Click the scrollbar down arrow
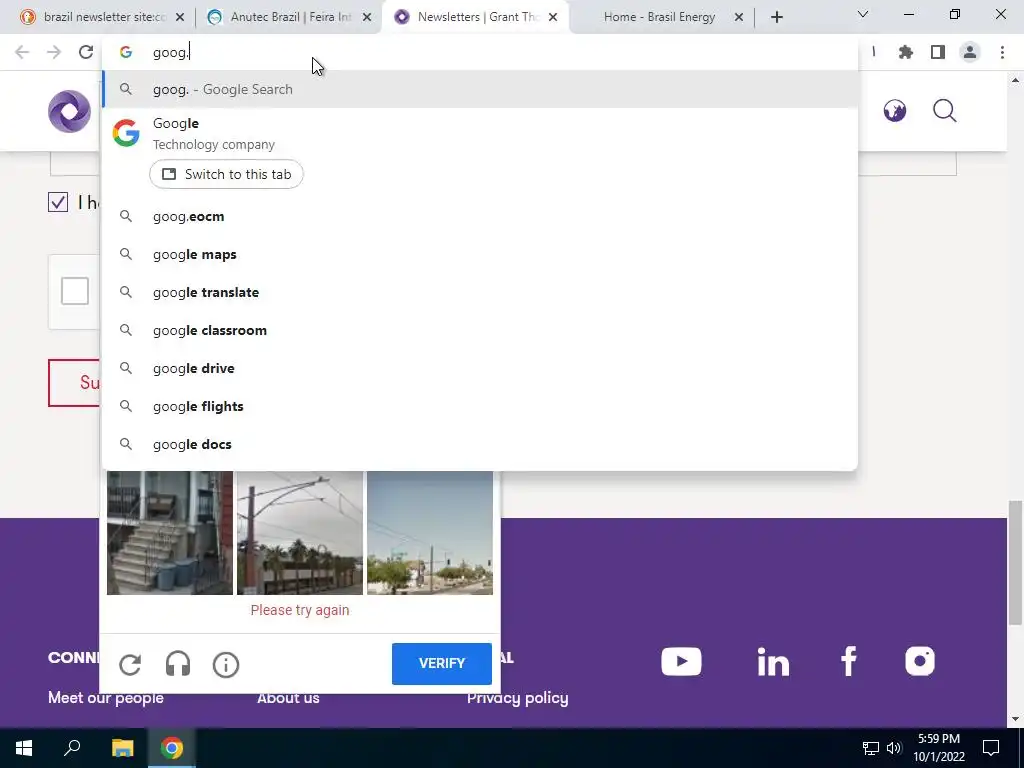Image resolution: width=1024 pixels, height=768 pixels. pyautogui.click(x=1015, y=720)
